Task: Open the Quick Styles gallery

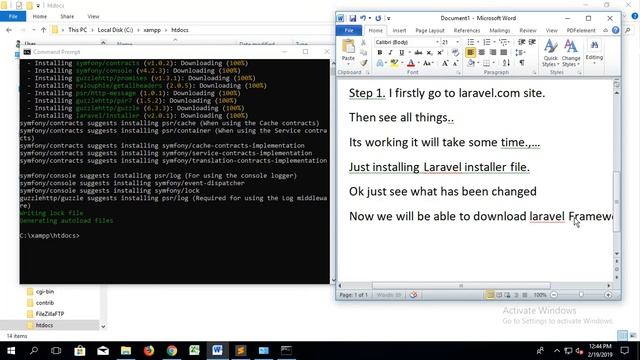Action: click(x=550, y=53)
